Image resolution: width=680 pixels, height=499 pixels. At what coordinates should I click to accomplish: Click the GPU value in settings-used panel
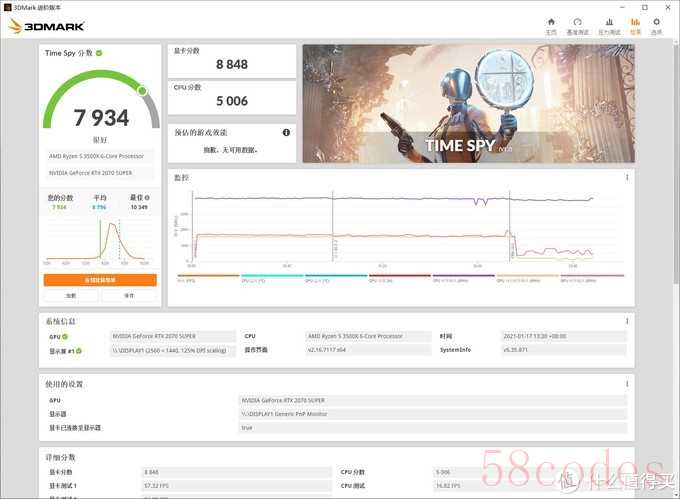(433, 401)
